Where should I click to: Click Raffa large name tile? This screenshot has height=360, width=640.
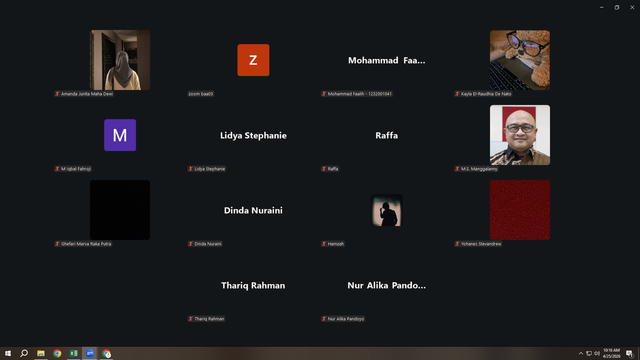click(x=387, y=136)
